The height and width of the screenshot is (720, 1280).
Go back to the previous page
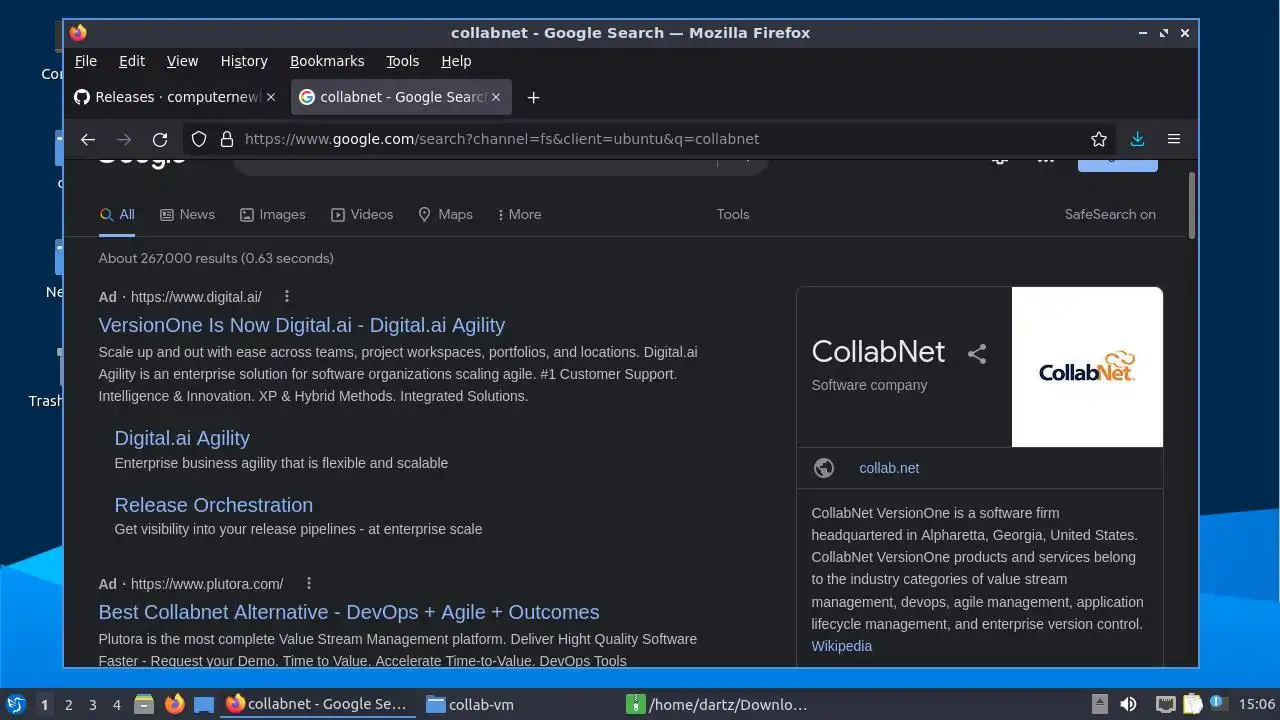point(88,139)
